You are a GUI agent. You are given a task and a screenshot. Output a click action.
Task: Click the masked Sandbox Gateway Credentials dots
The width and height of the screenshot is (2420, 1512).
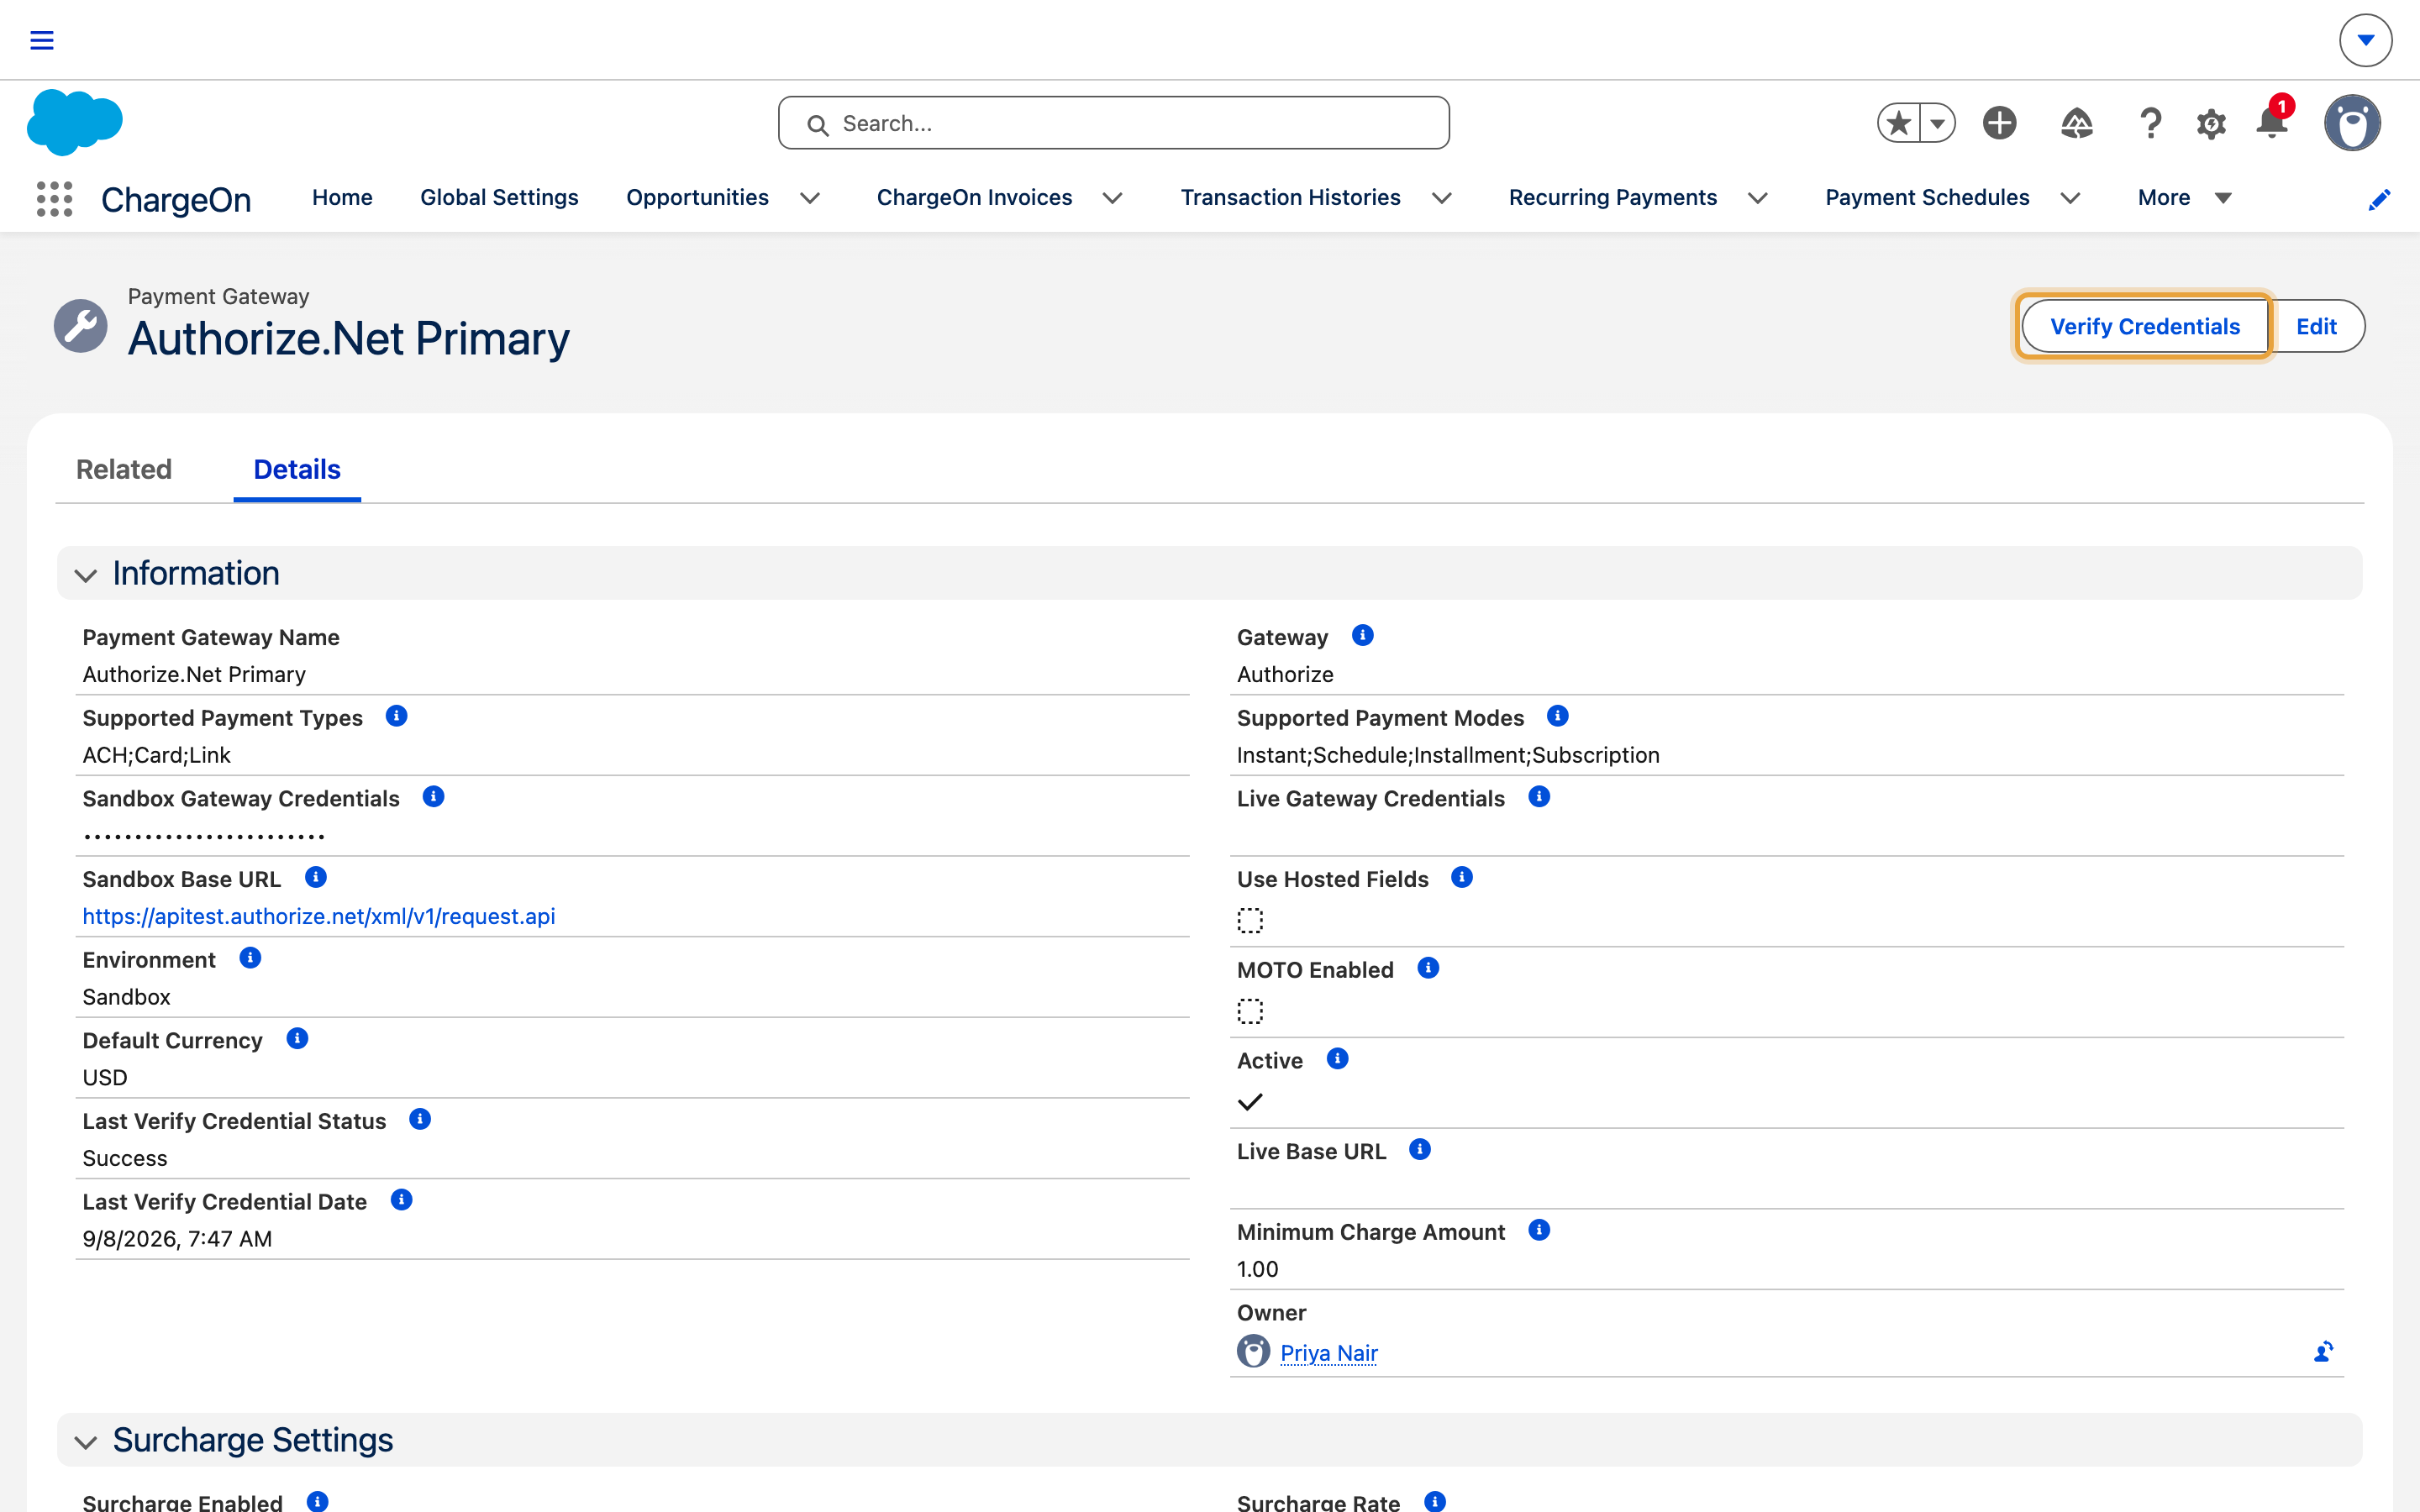point(204,837)
